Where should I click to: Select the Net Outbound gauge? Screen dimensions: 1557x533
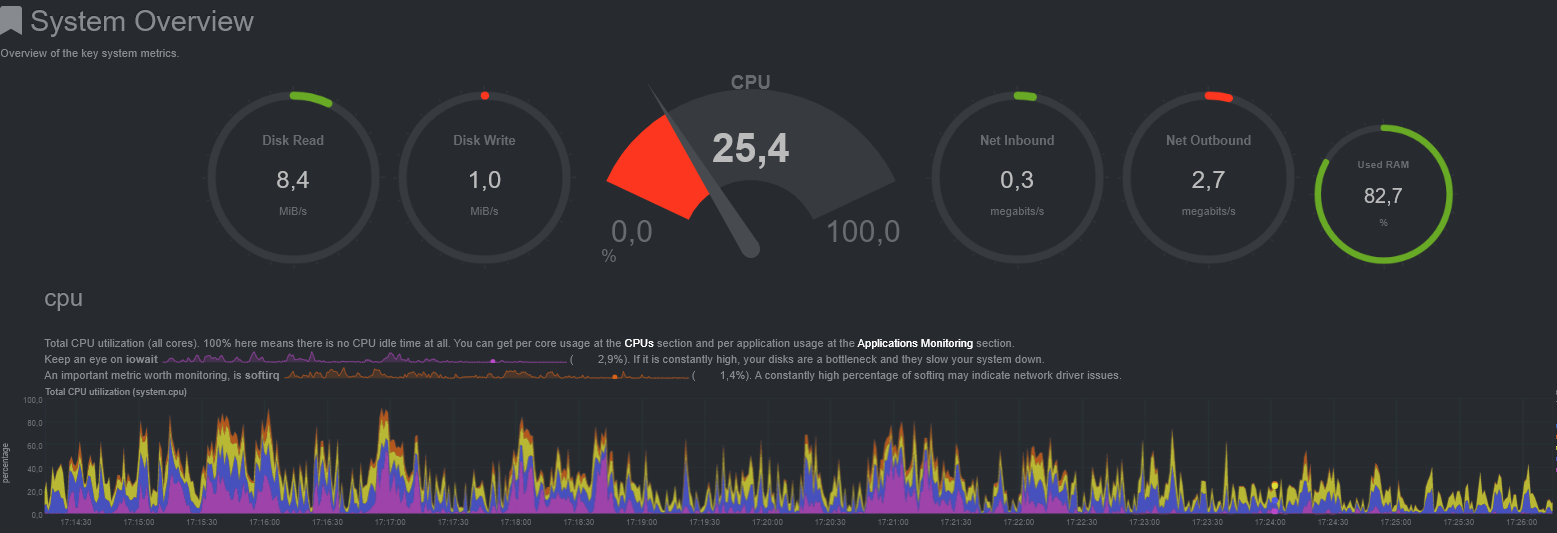[x=1208, y=176]
